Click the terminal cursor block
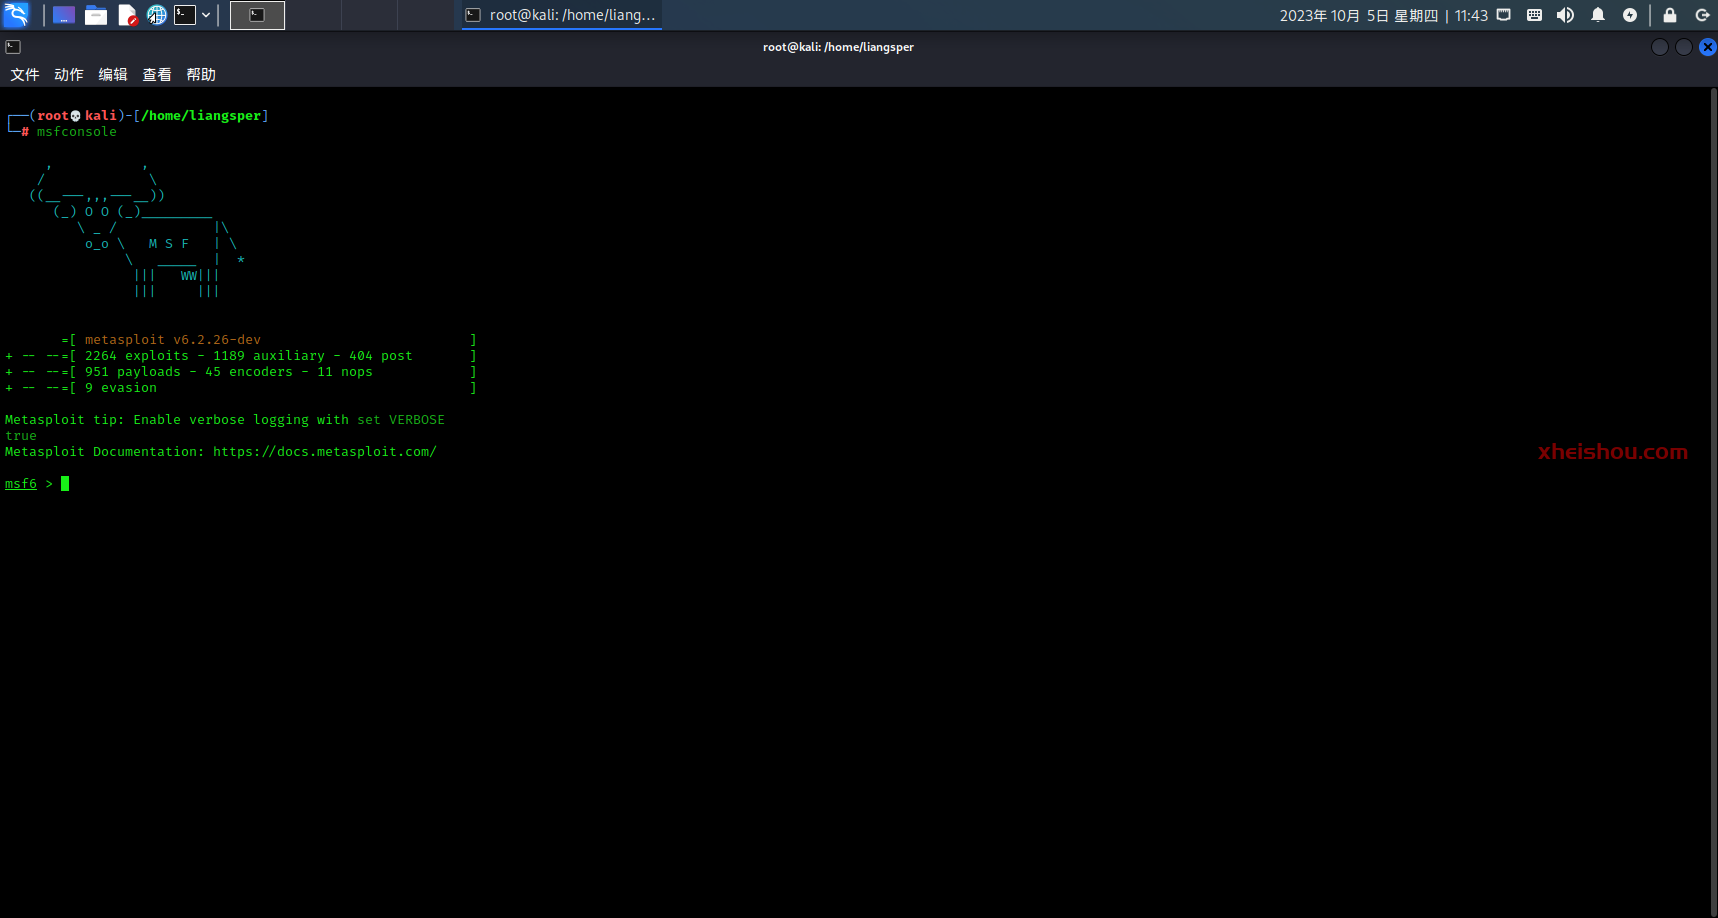This screenshot has width=1718, height=918. point(65,484)
